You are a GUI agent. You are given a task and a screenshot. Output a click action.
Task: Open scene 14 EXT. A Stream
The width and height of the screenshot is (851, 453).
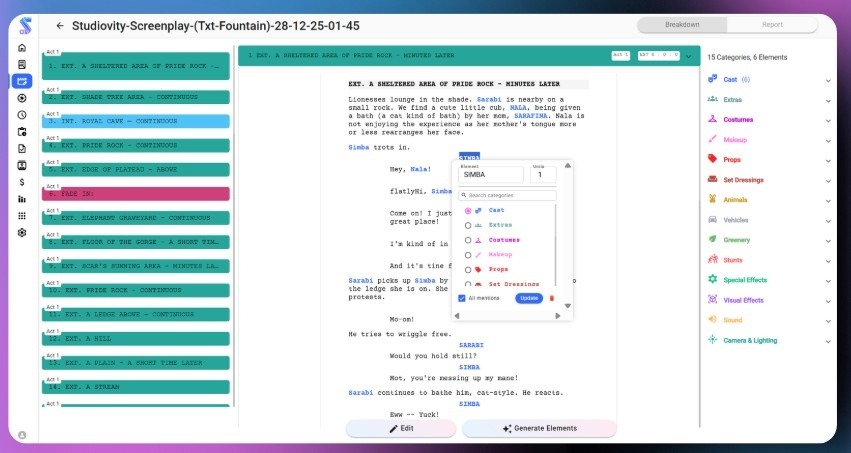(136, 387)
